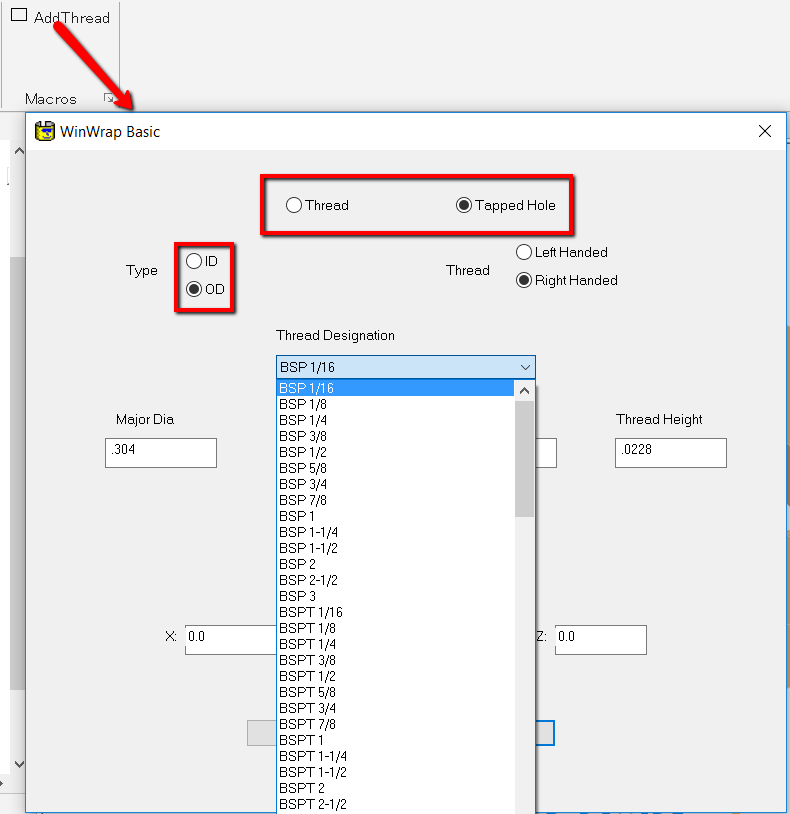Pick BSP 1/4 from list
790x814 pixels.
(396, 420)
